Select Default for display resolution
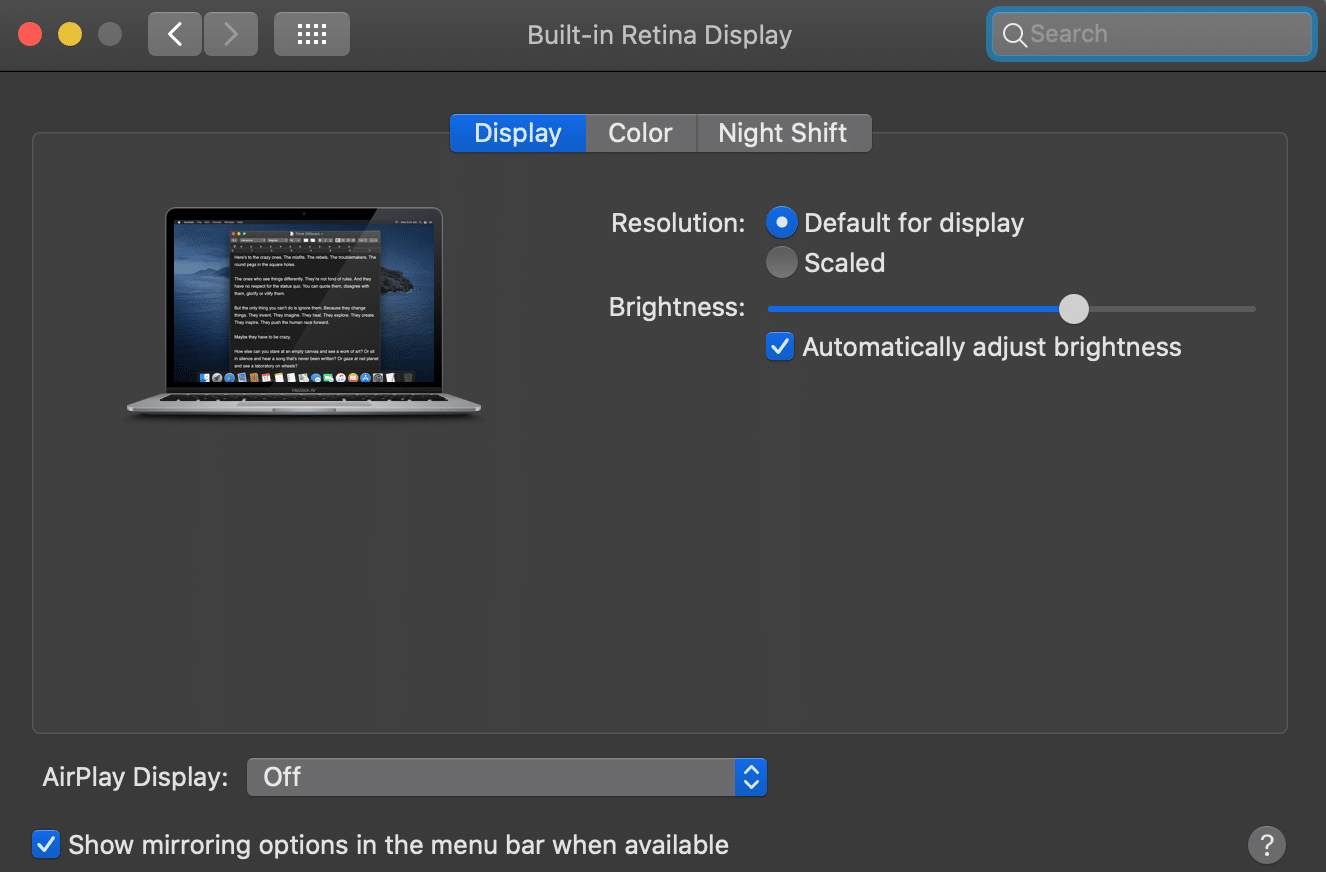Image resolution: width=1326 pixels, height=872 pixels. click(x=782, y=222)
